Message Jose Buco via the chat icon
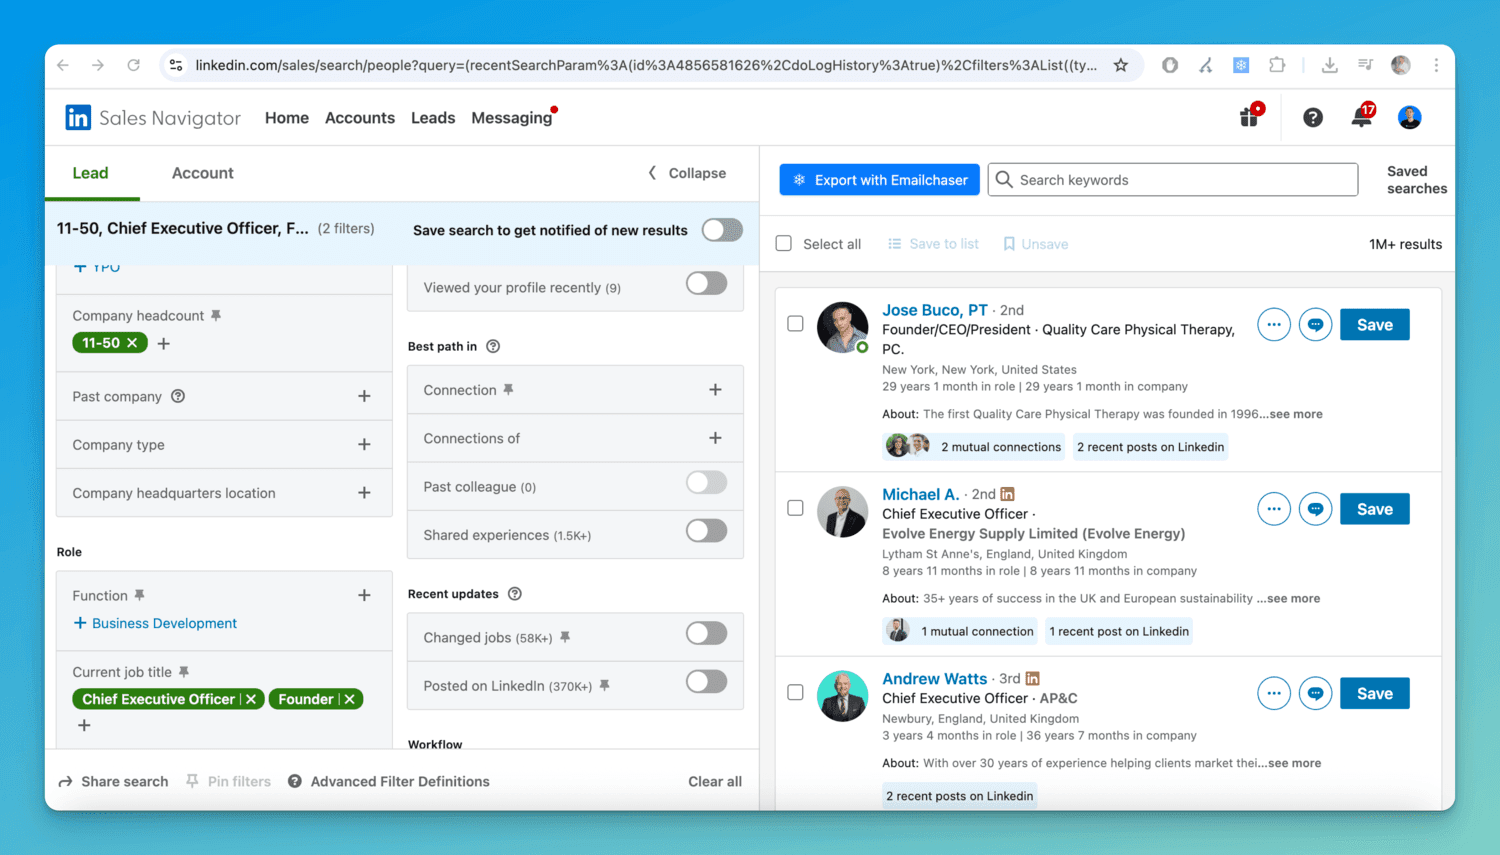1500x855 pixels. tap(1316, 325)
